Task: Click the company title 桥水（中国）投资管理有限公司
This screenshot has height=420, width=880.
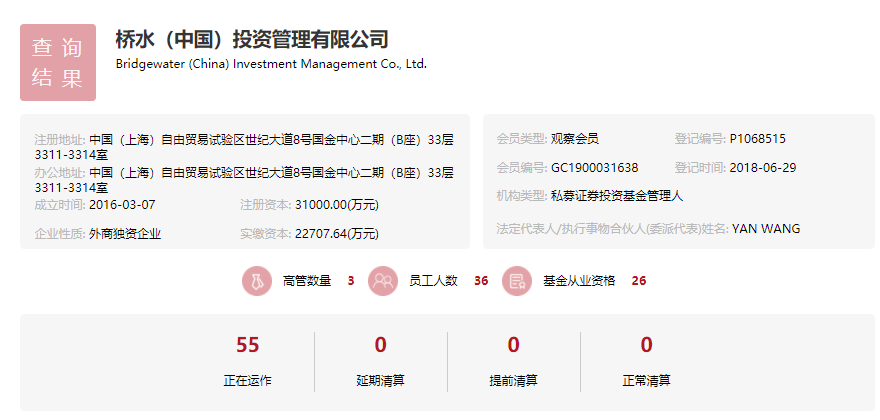Action: (251, 39)
